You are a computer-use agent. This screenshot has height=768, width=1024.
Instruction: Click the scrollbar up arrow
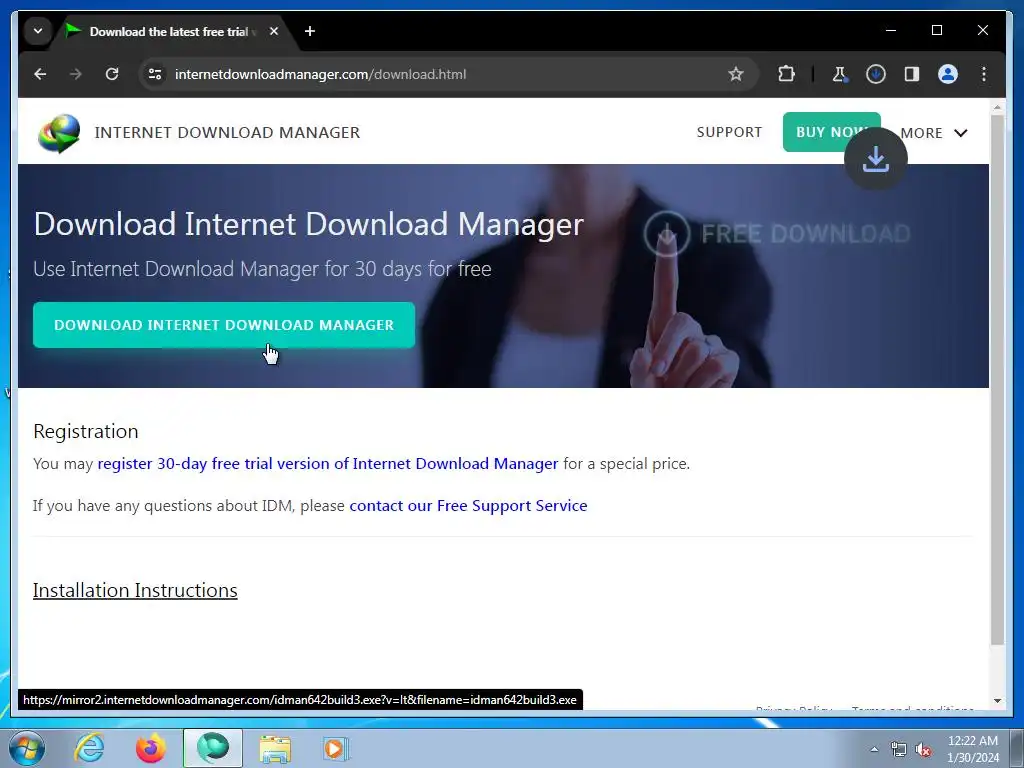(x=997, y=106)
